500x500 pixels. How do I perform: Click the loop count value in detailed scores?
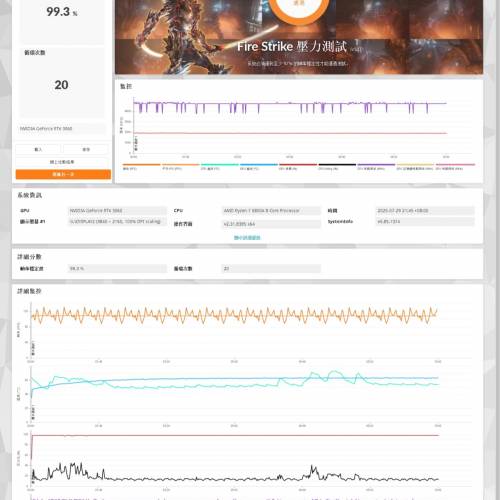pos(271,269)
